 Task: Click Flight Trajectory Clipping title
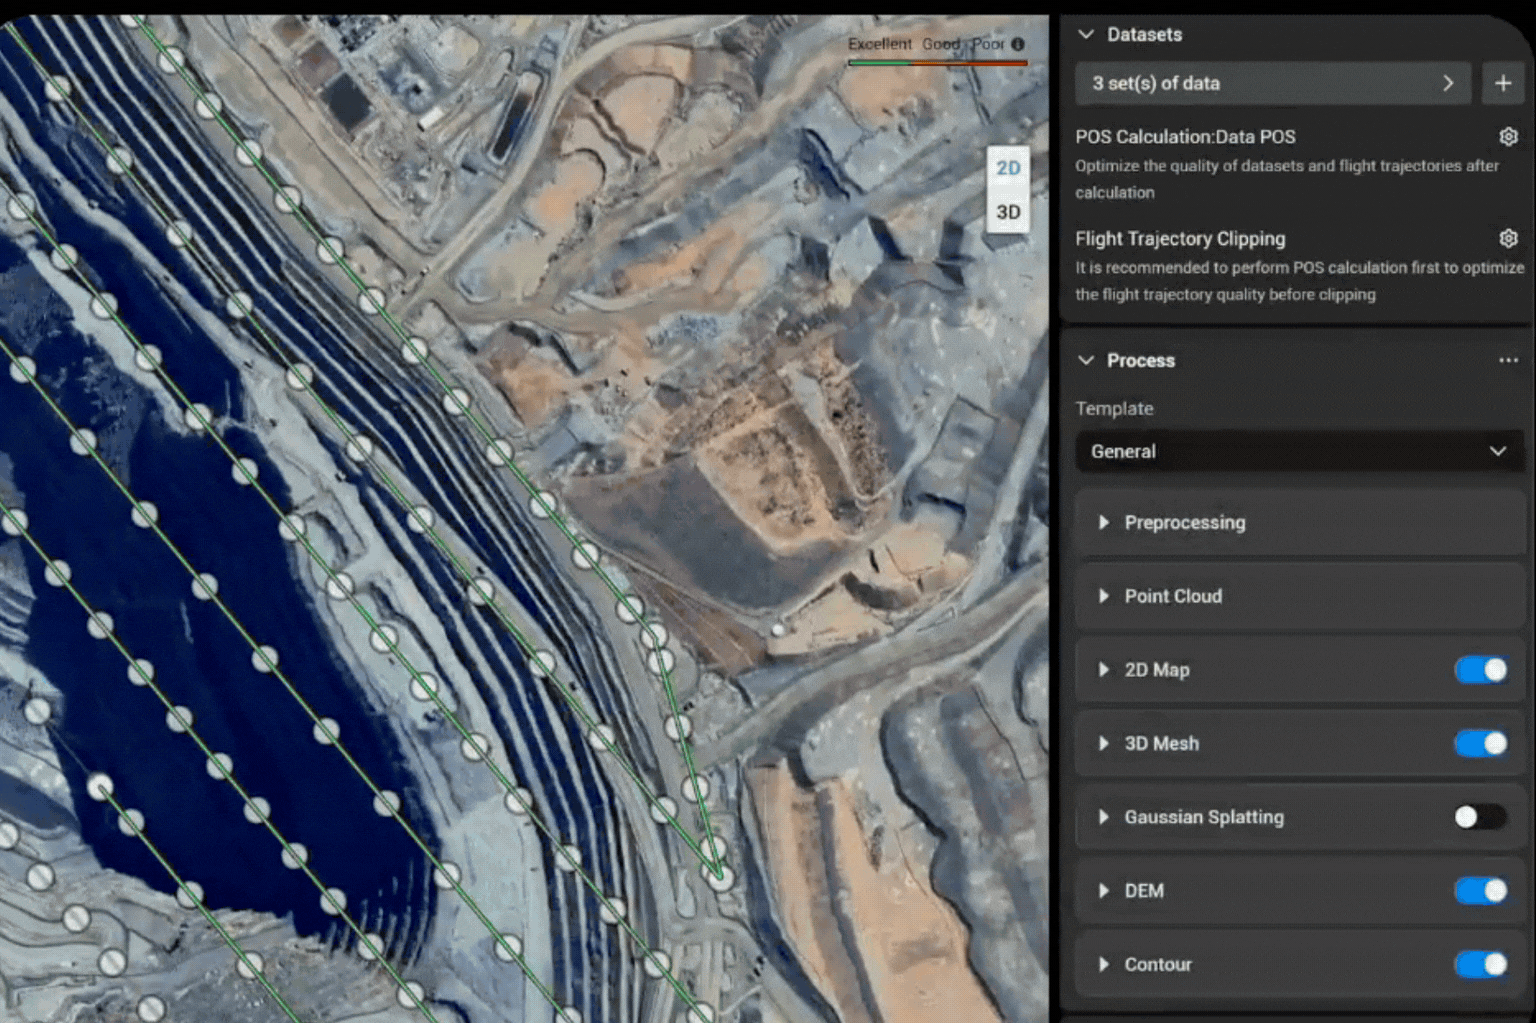coord(1180,239)
